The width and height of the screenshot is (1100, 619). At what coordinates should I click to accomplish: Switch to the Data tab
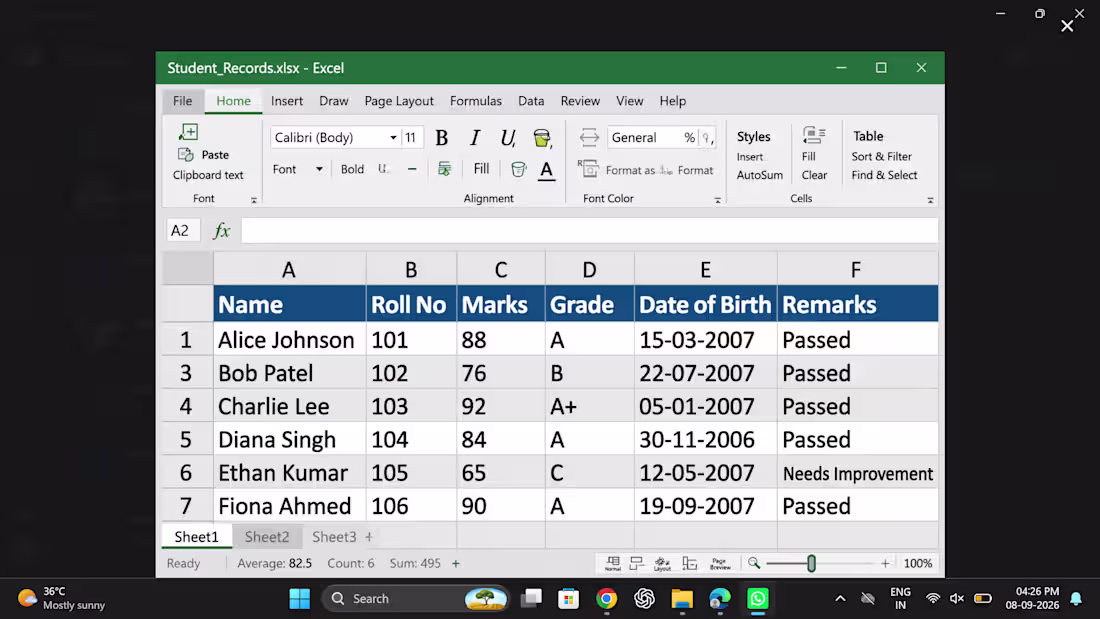(531, 101)
